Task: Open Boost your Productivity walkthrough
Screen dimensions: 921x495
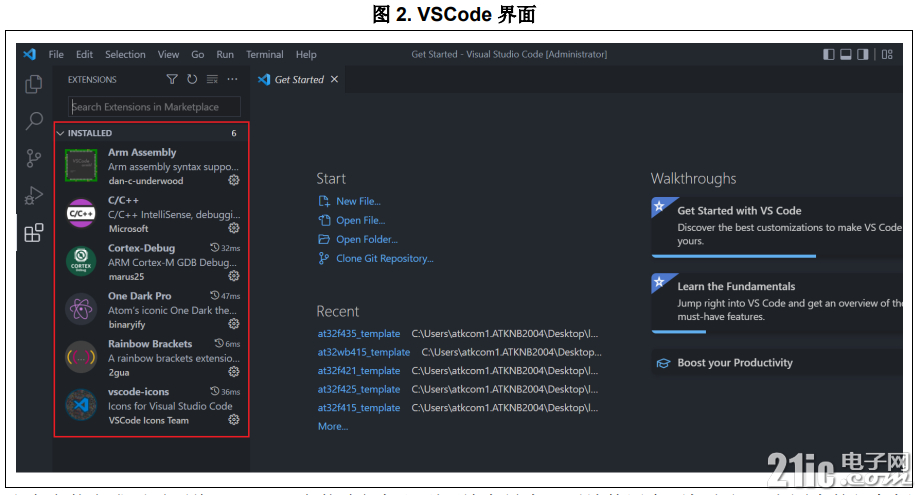Action: 777,363
